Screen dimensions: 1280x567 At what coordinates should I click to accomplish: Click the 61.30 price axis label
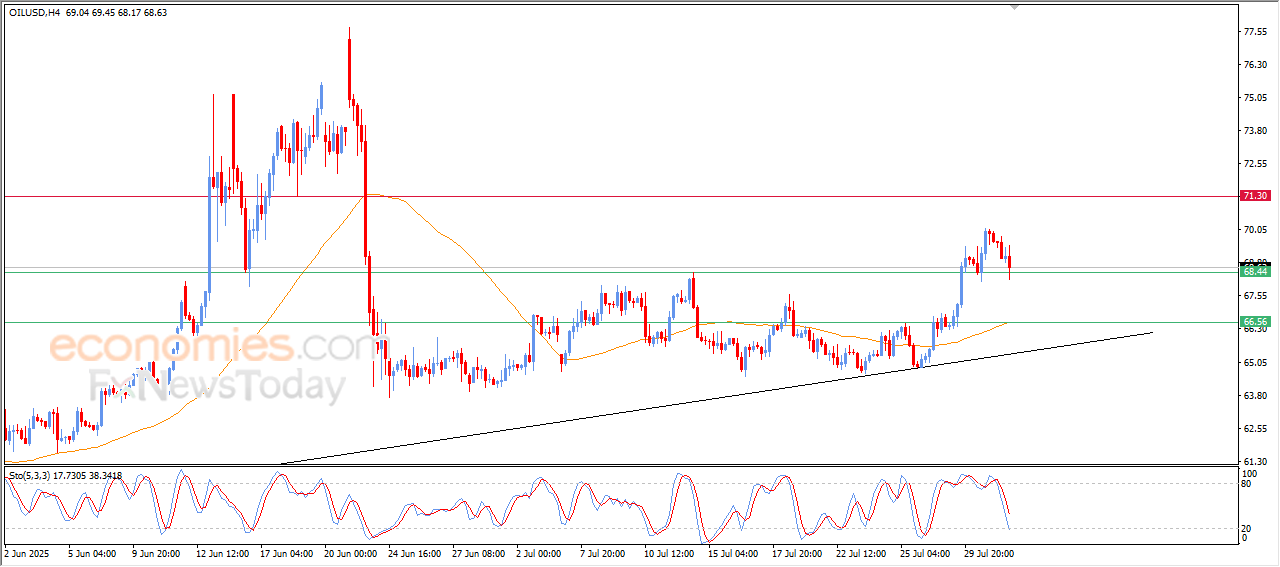[1255, 461]
